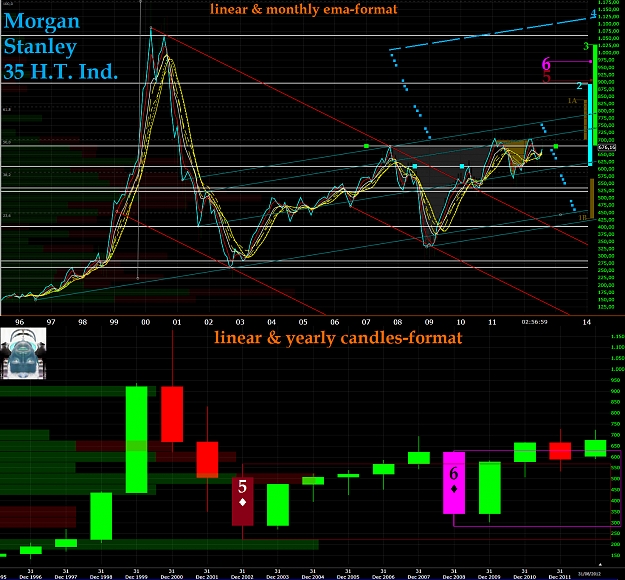Click the 14 year label on time axis

point(587,322)
